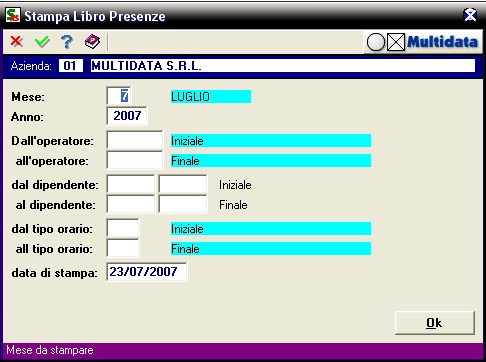The image size is (486, 362).
Task: Open help with the blue question mark
Action: pyautogui.click(x=67, y=42)
